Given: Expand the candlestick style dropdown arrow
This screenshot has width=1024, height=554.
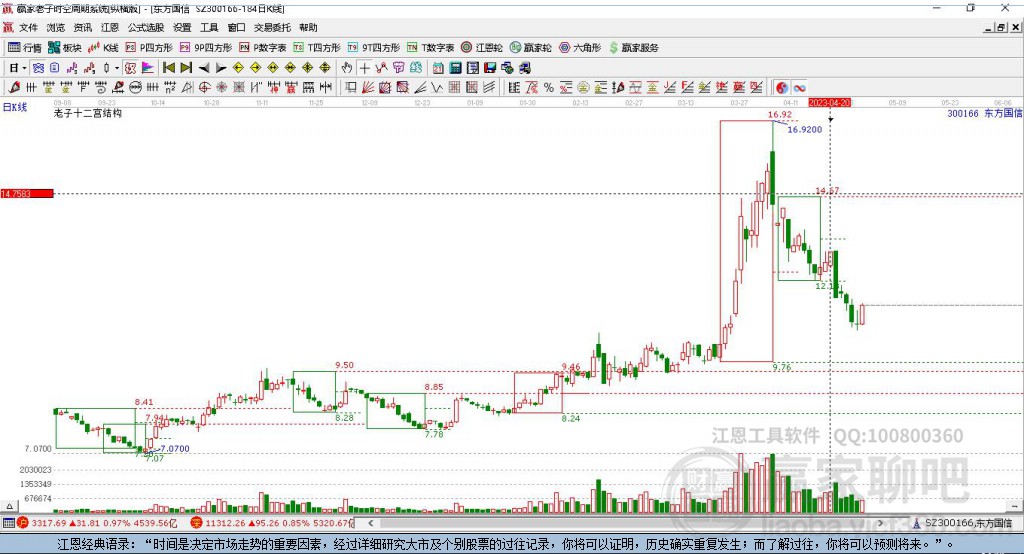Looking at the screenshot, I should point(117,68).
